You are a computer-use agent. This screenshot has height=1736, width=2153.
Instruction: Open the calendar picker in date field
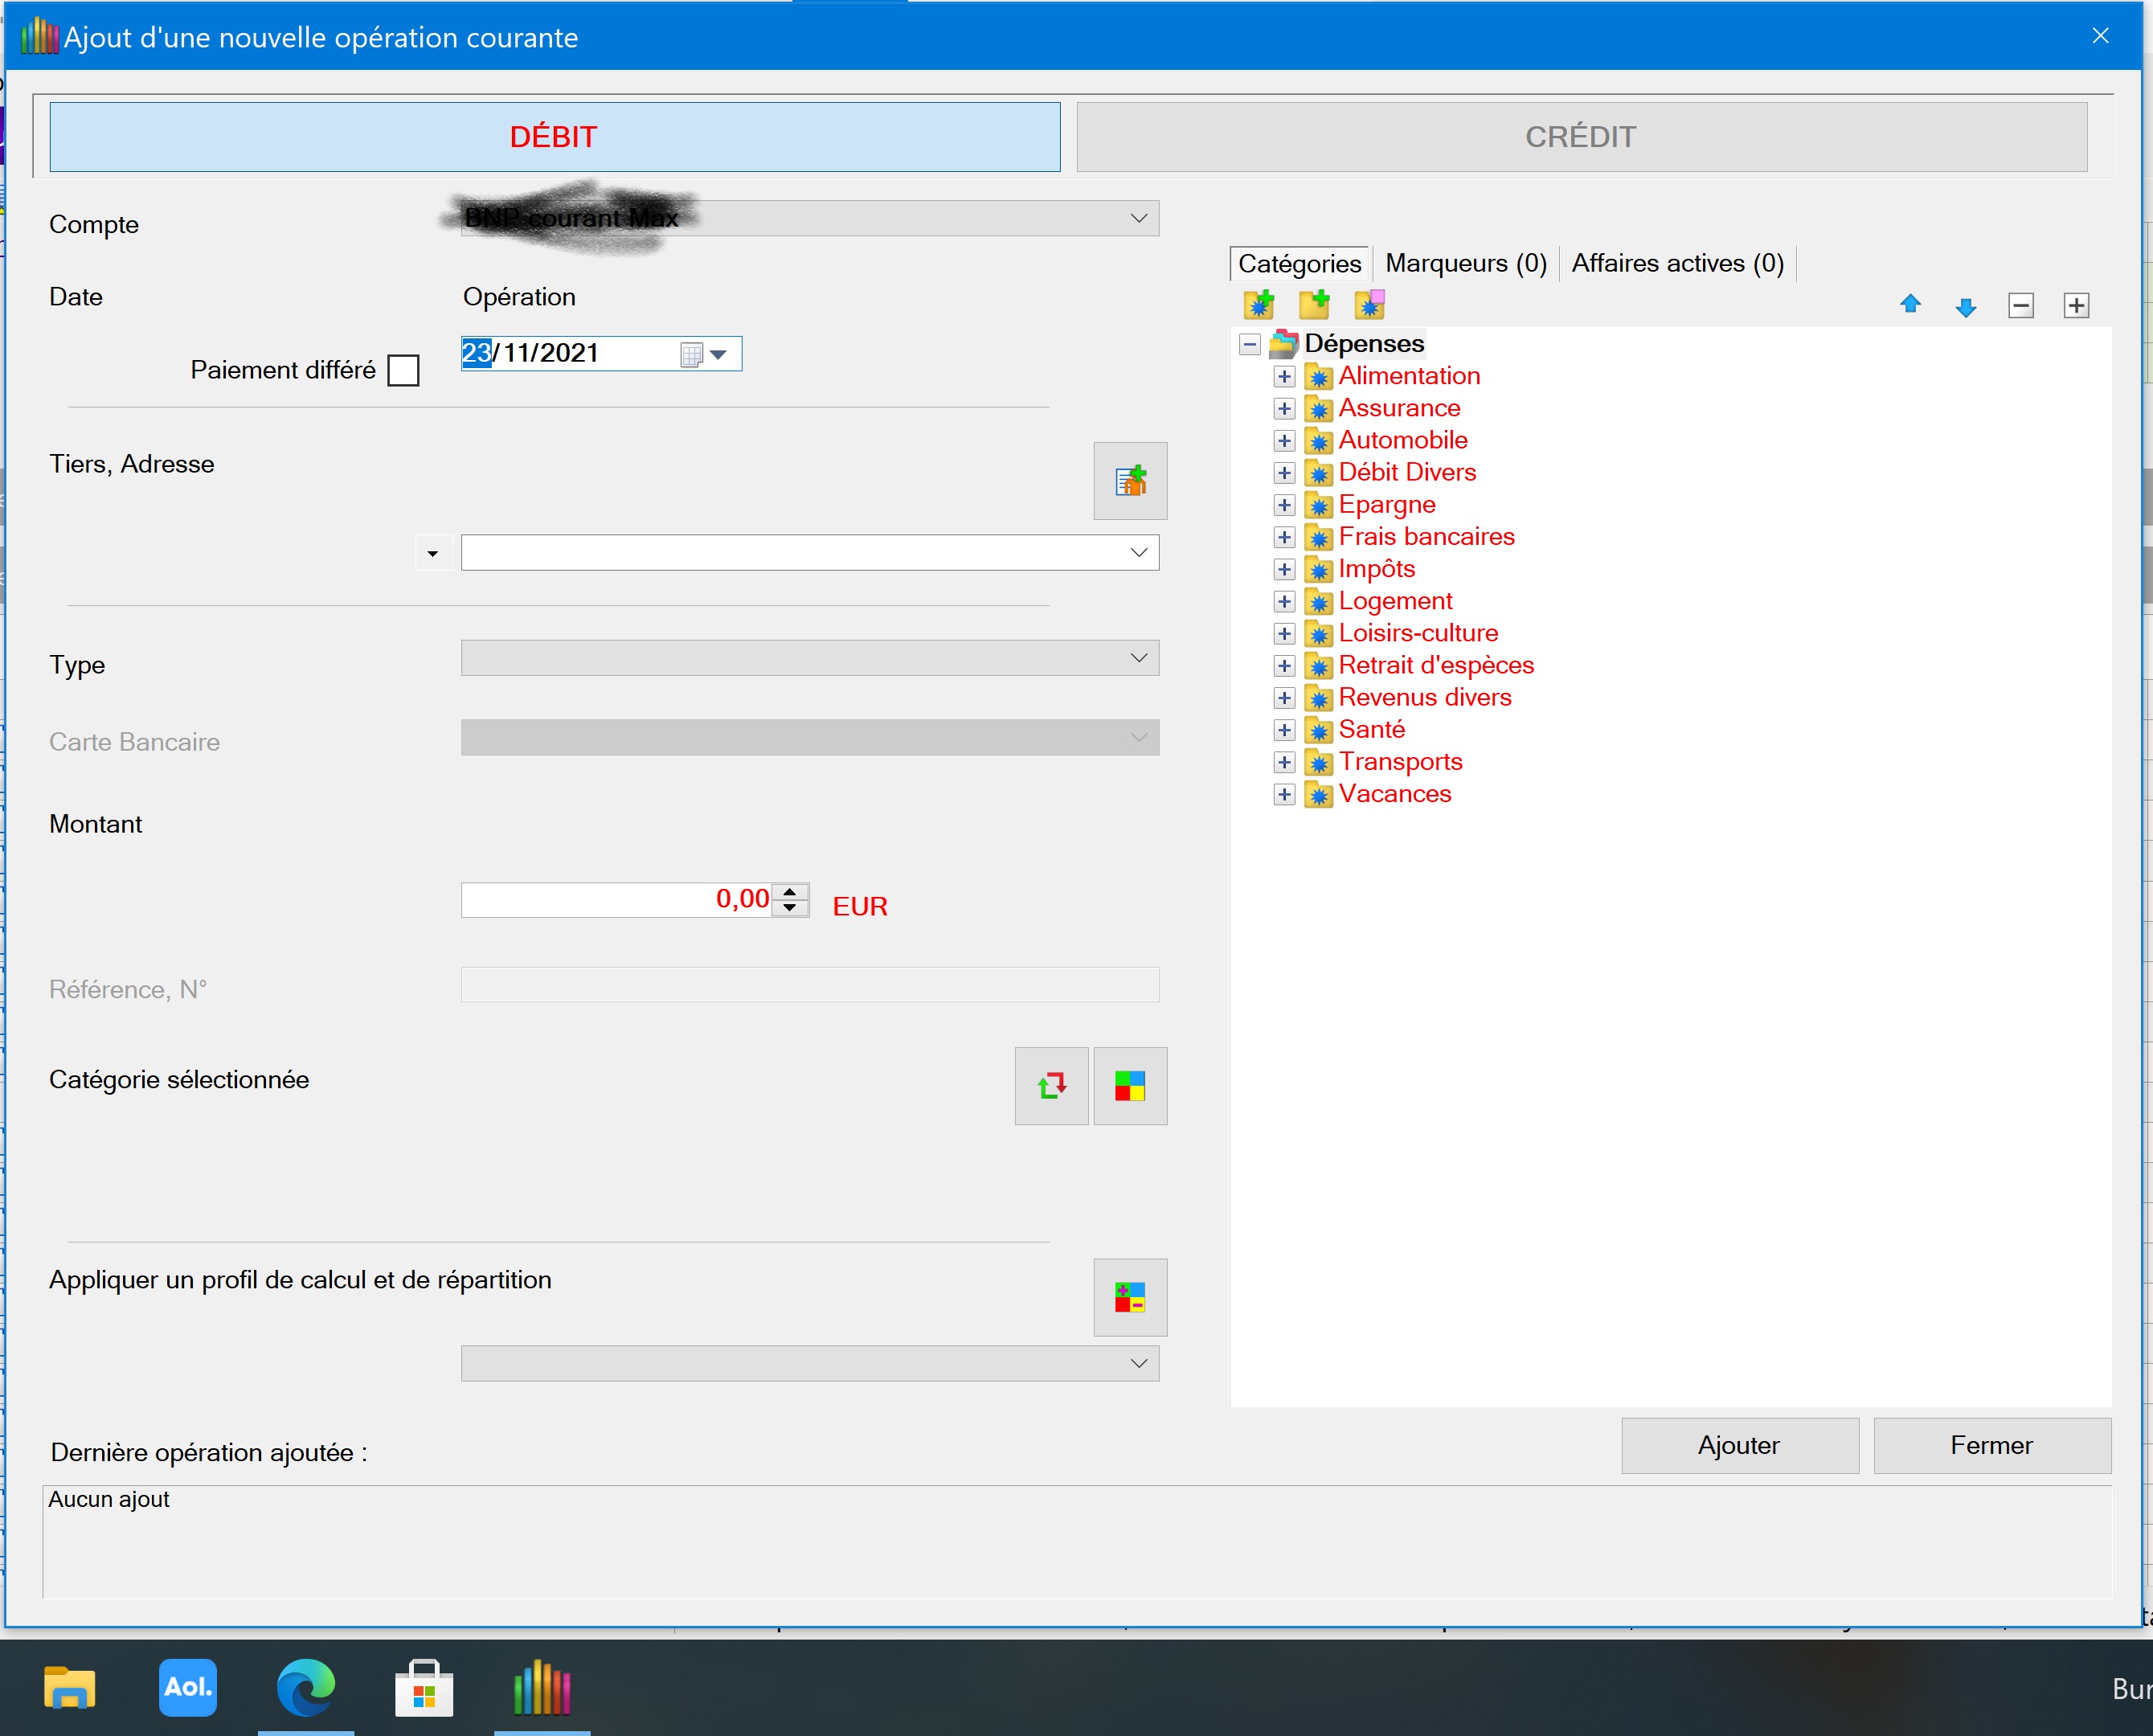716,354
